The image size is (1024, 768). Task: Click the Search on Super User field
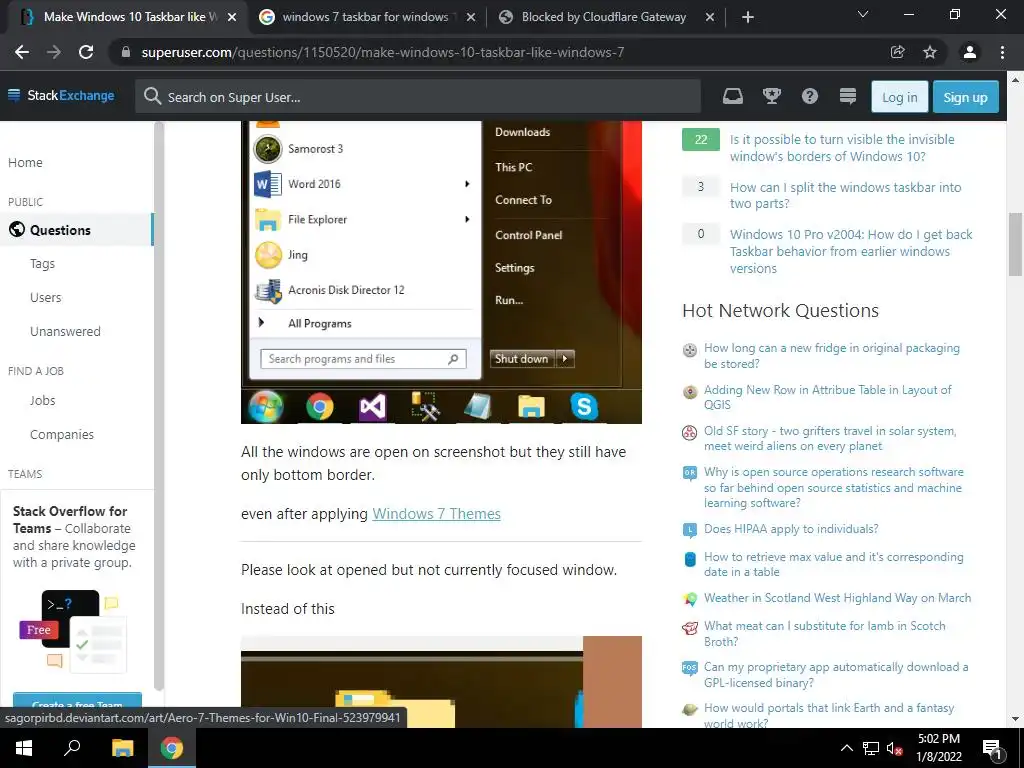click(418, 97)
